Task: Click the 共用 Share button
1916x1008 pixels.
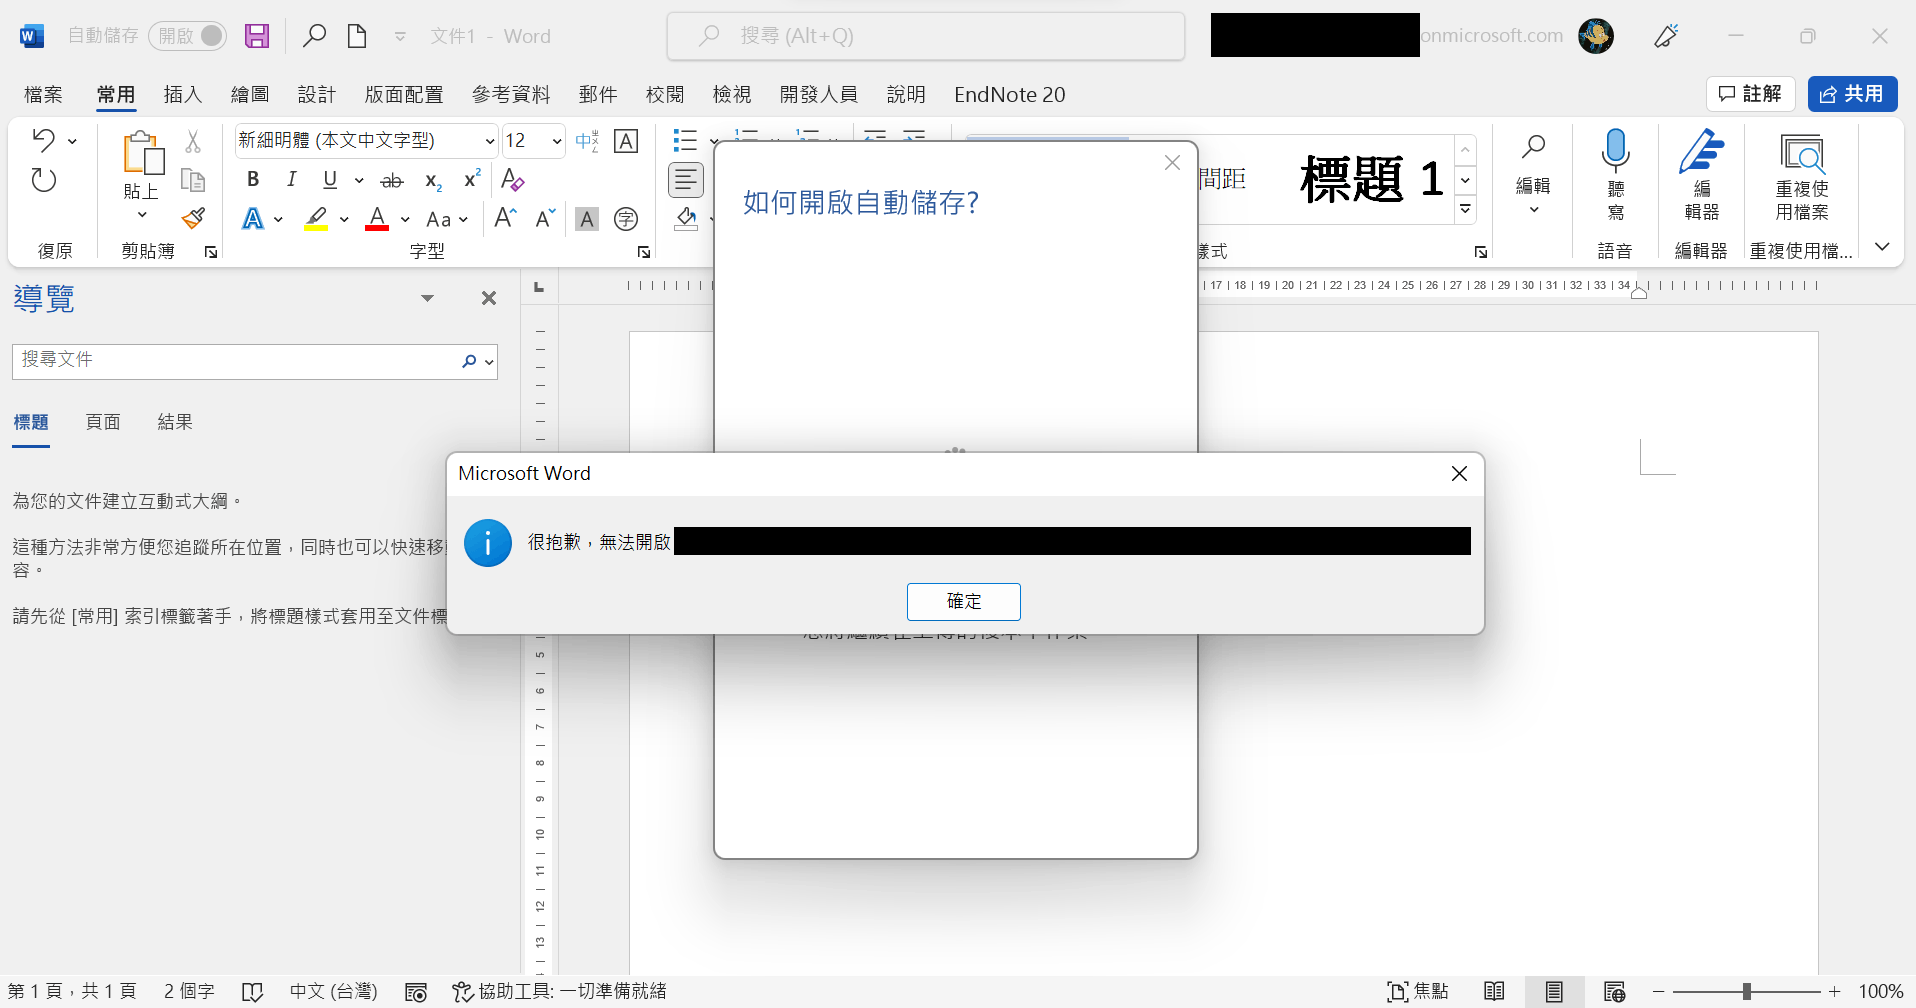Action: click(x=1852, y=94)
